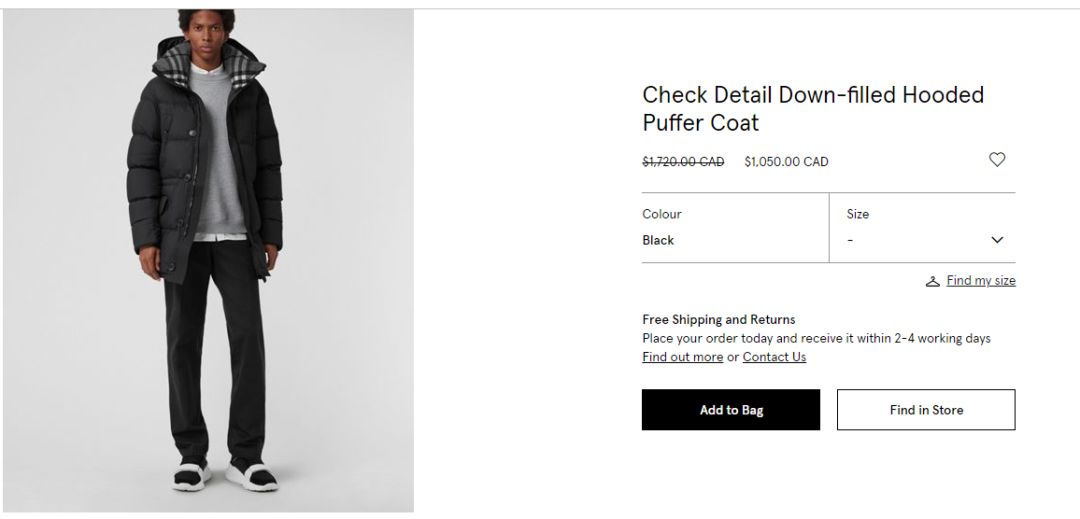The image size is (1080, 519).
Task: Click the heart wishlist icon
Action: pyautogui.click(x=997, y=160)
